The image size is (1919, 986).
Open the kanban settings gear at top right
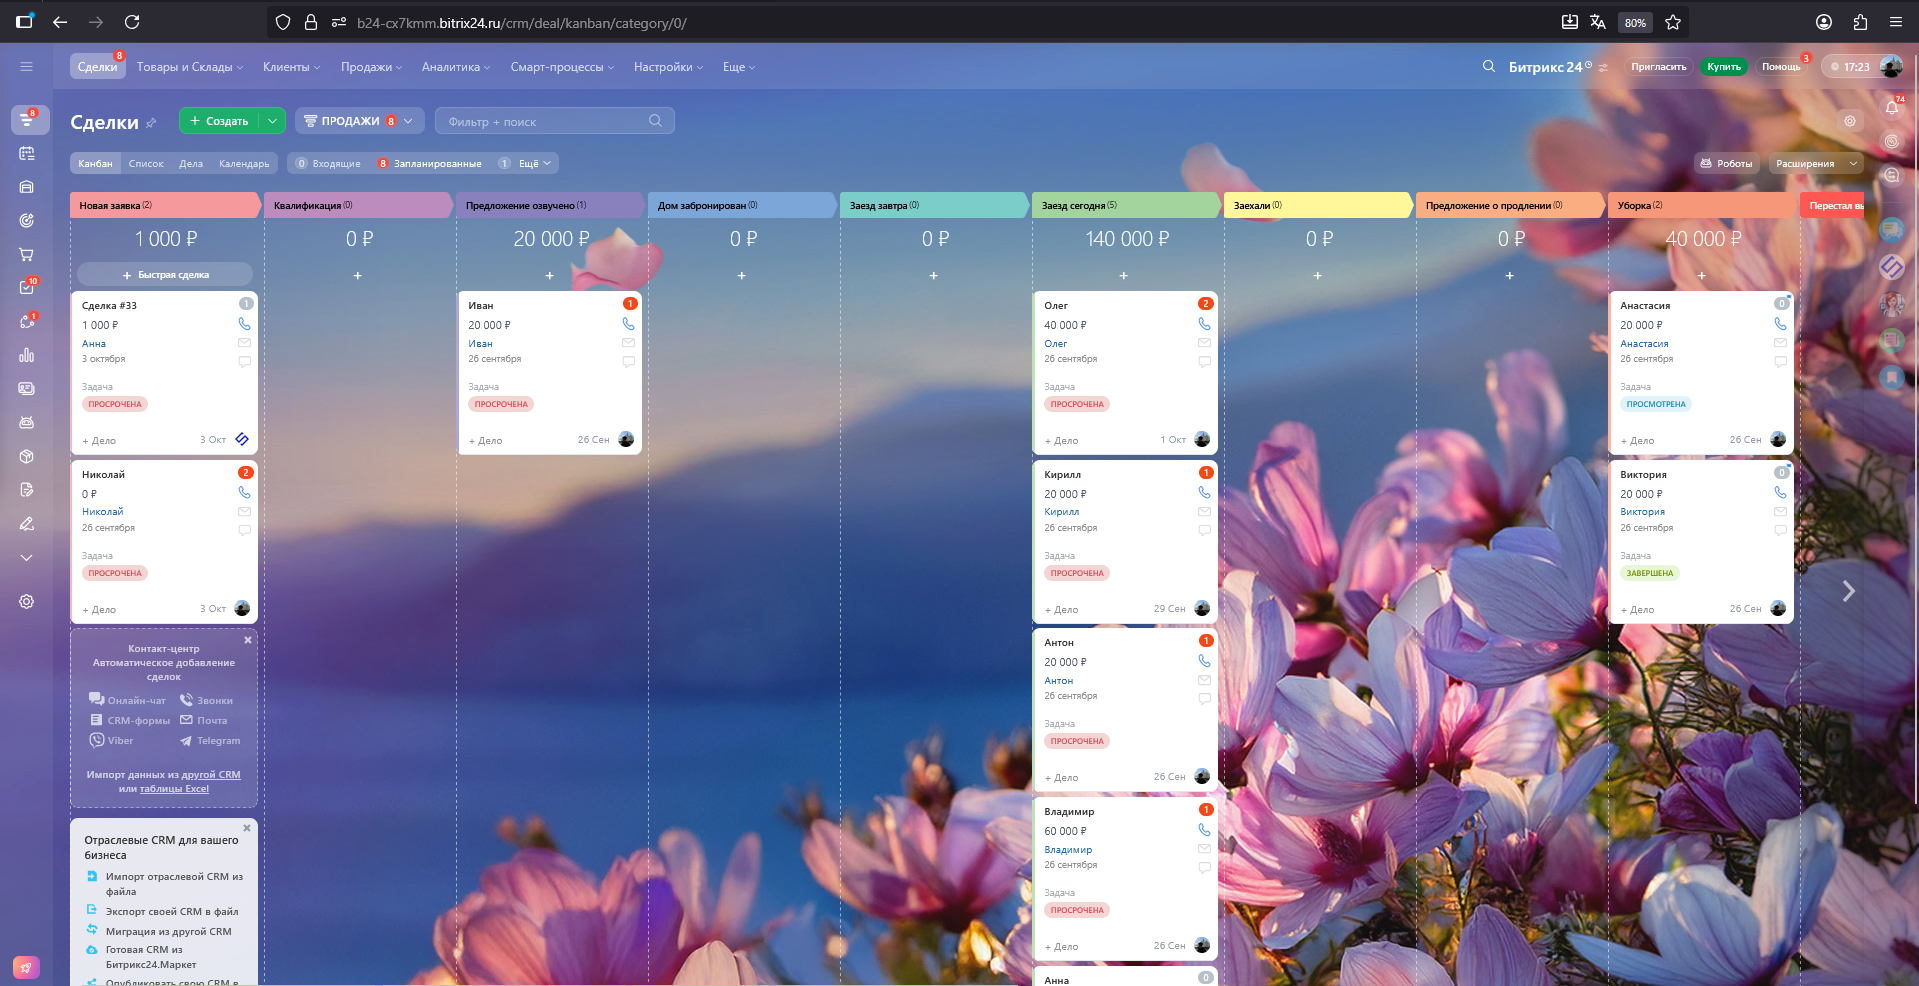pos(1850,121)
